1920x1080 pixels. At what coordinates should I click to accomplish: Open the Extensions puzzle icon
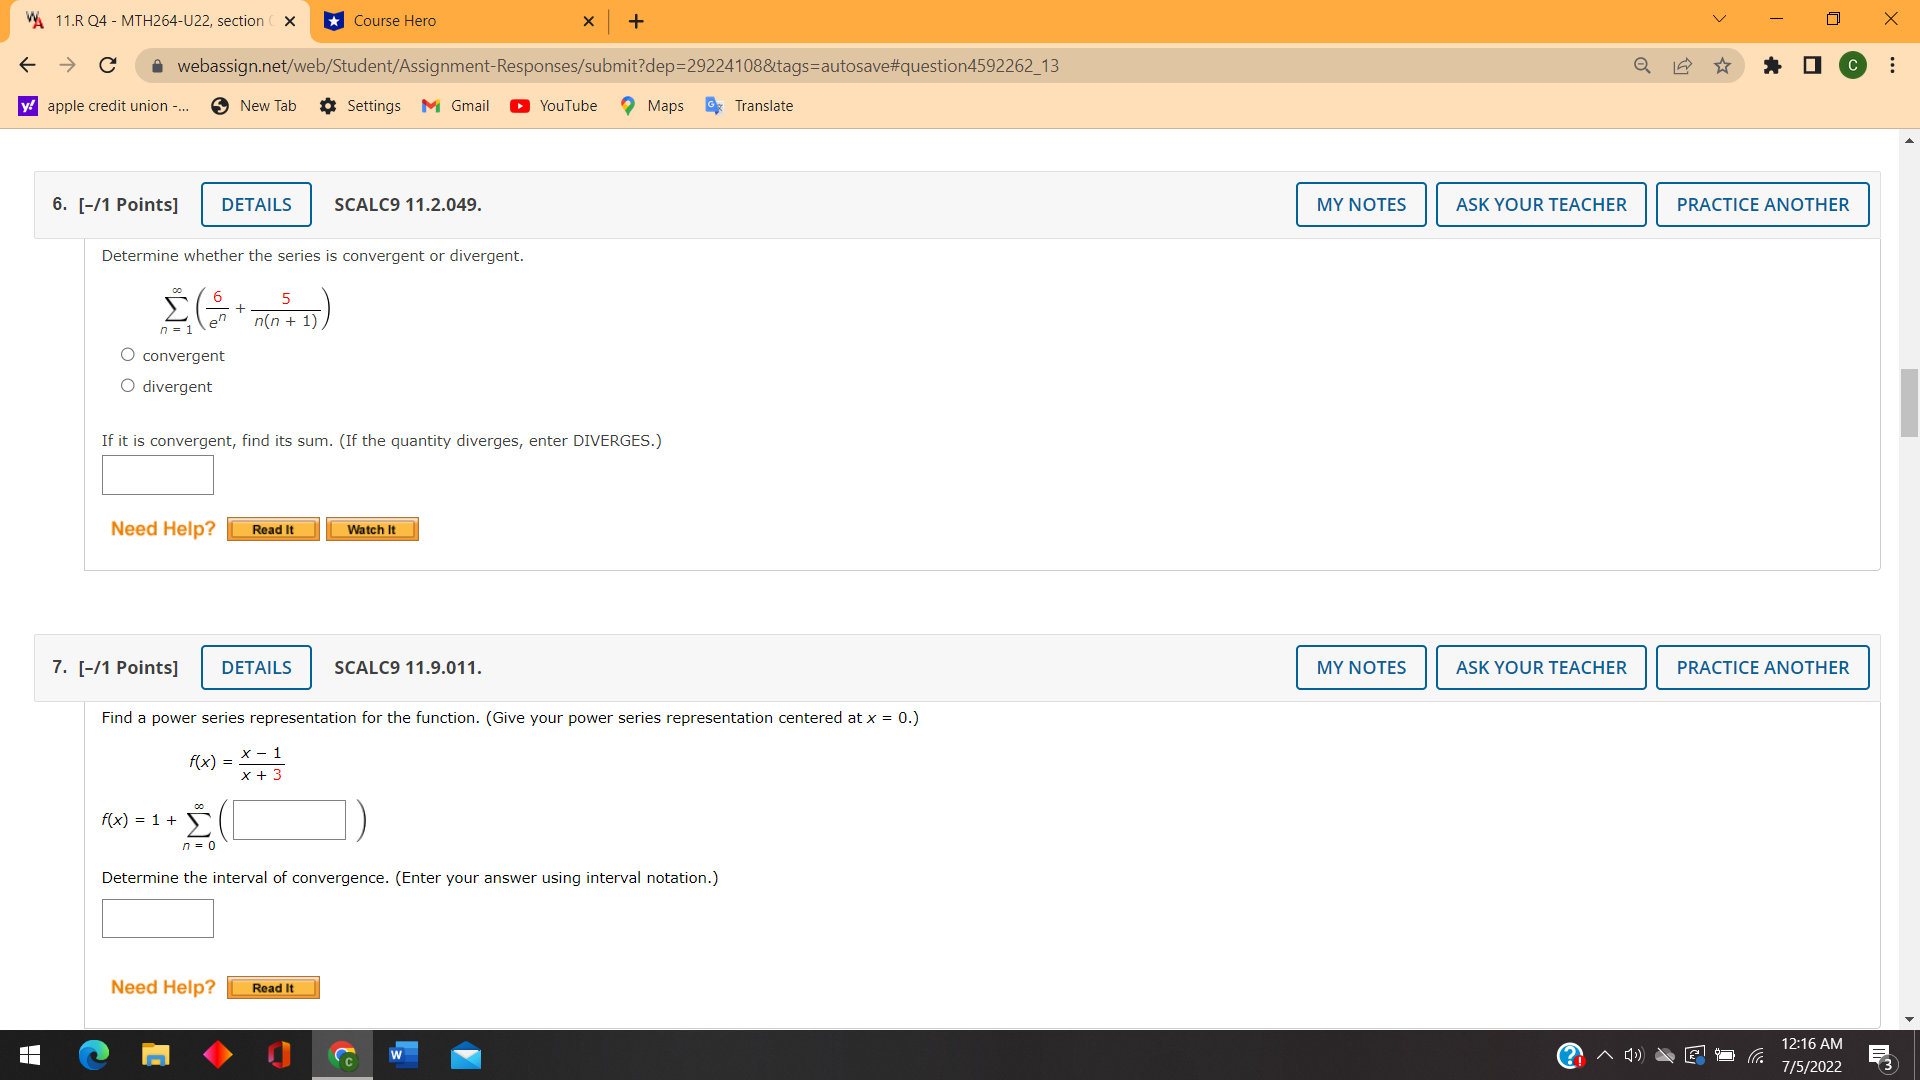point(1772,66)
